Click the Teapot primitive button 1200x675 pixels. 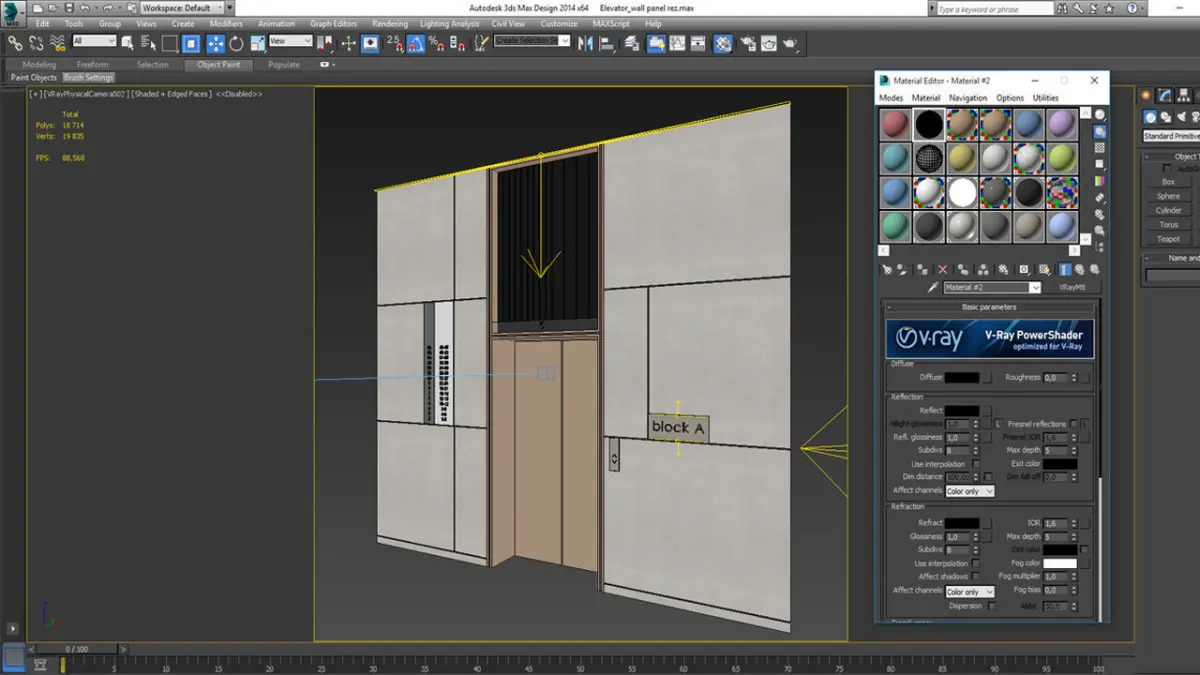(1168, 239)
